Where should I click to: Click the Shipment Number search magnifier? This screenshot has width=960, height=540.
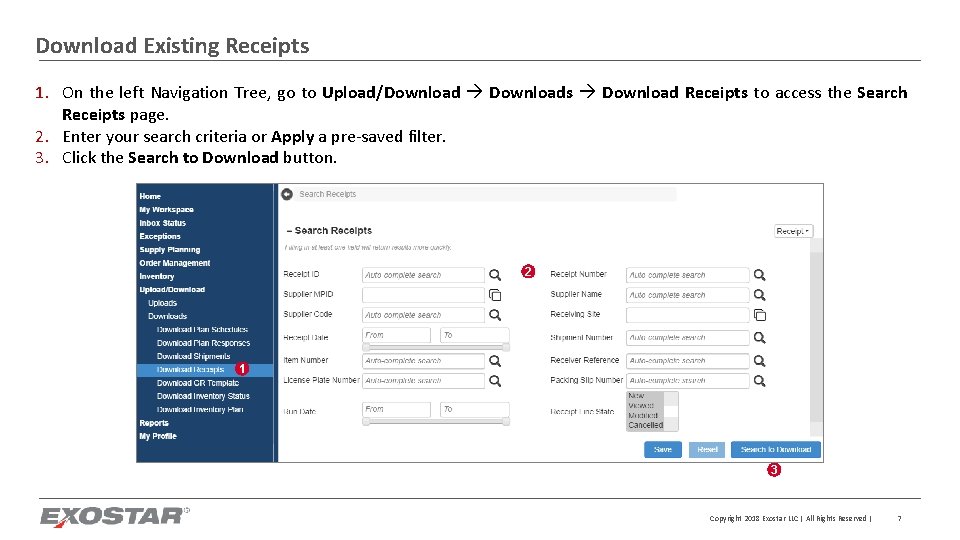760,338
